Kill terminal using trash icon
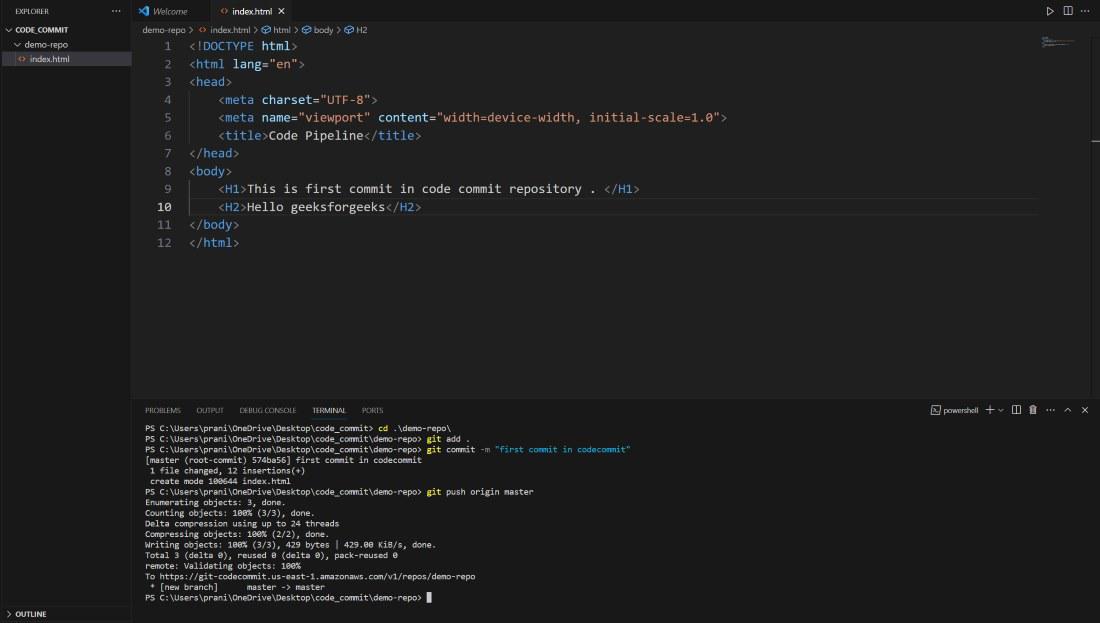This screenshot has height=623, width=1100. pyautogui.click(x=1033, y=410)
